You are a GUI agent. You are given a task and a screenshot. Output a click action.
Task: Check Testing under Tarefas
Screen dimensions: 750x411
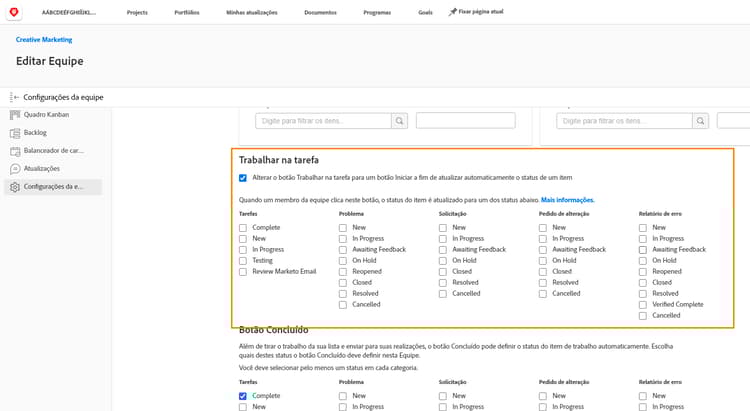click(243, 261)
